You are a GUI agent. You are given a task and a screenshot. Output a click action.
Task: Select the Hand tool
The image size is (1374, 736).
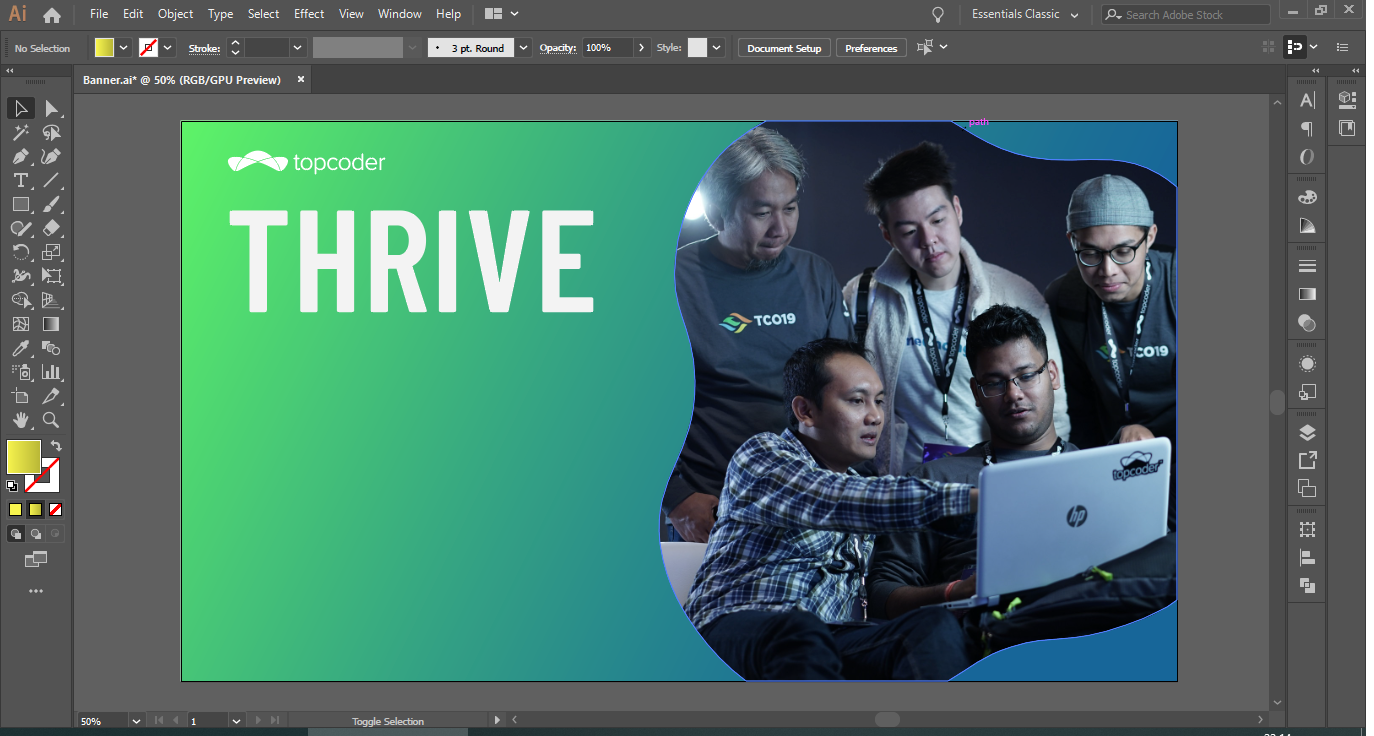coord(20,420)
